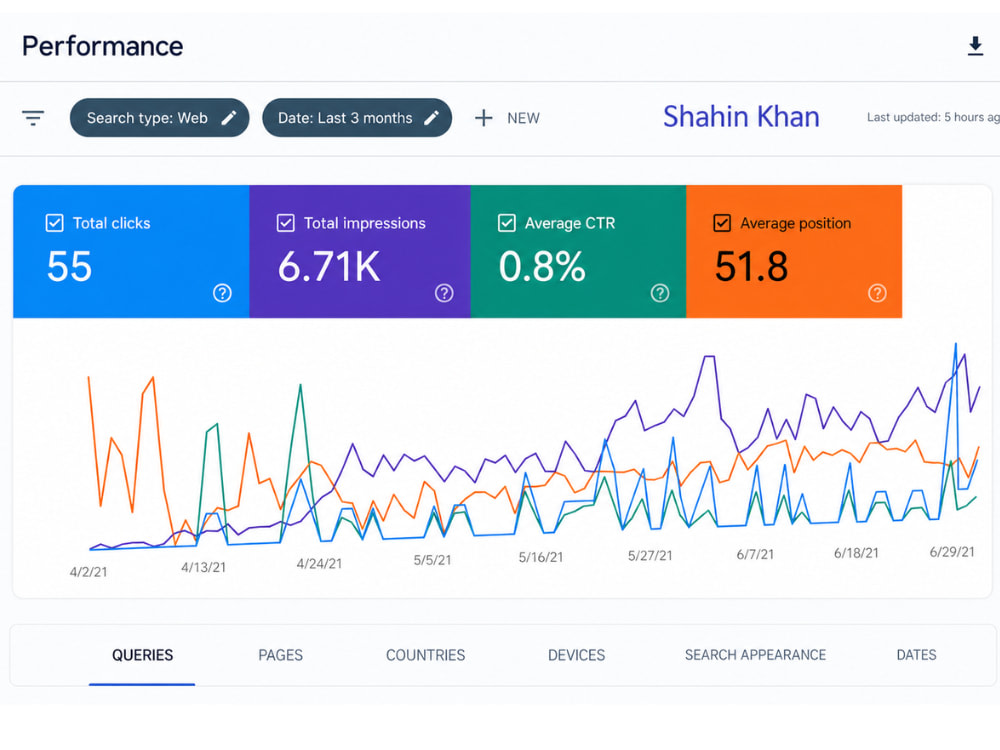The image size is (1000, 750).
Task: Download the performance report via export icon
Action: click(x=974, y=46)
